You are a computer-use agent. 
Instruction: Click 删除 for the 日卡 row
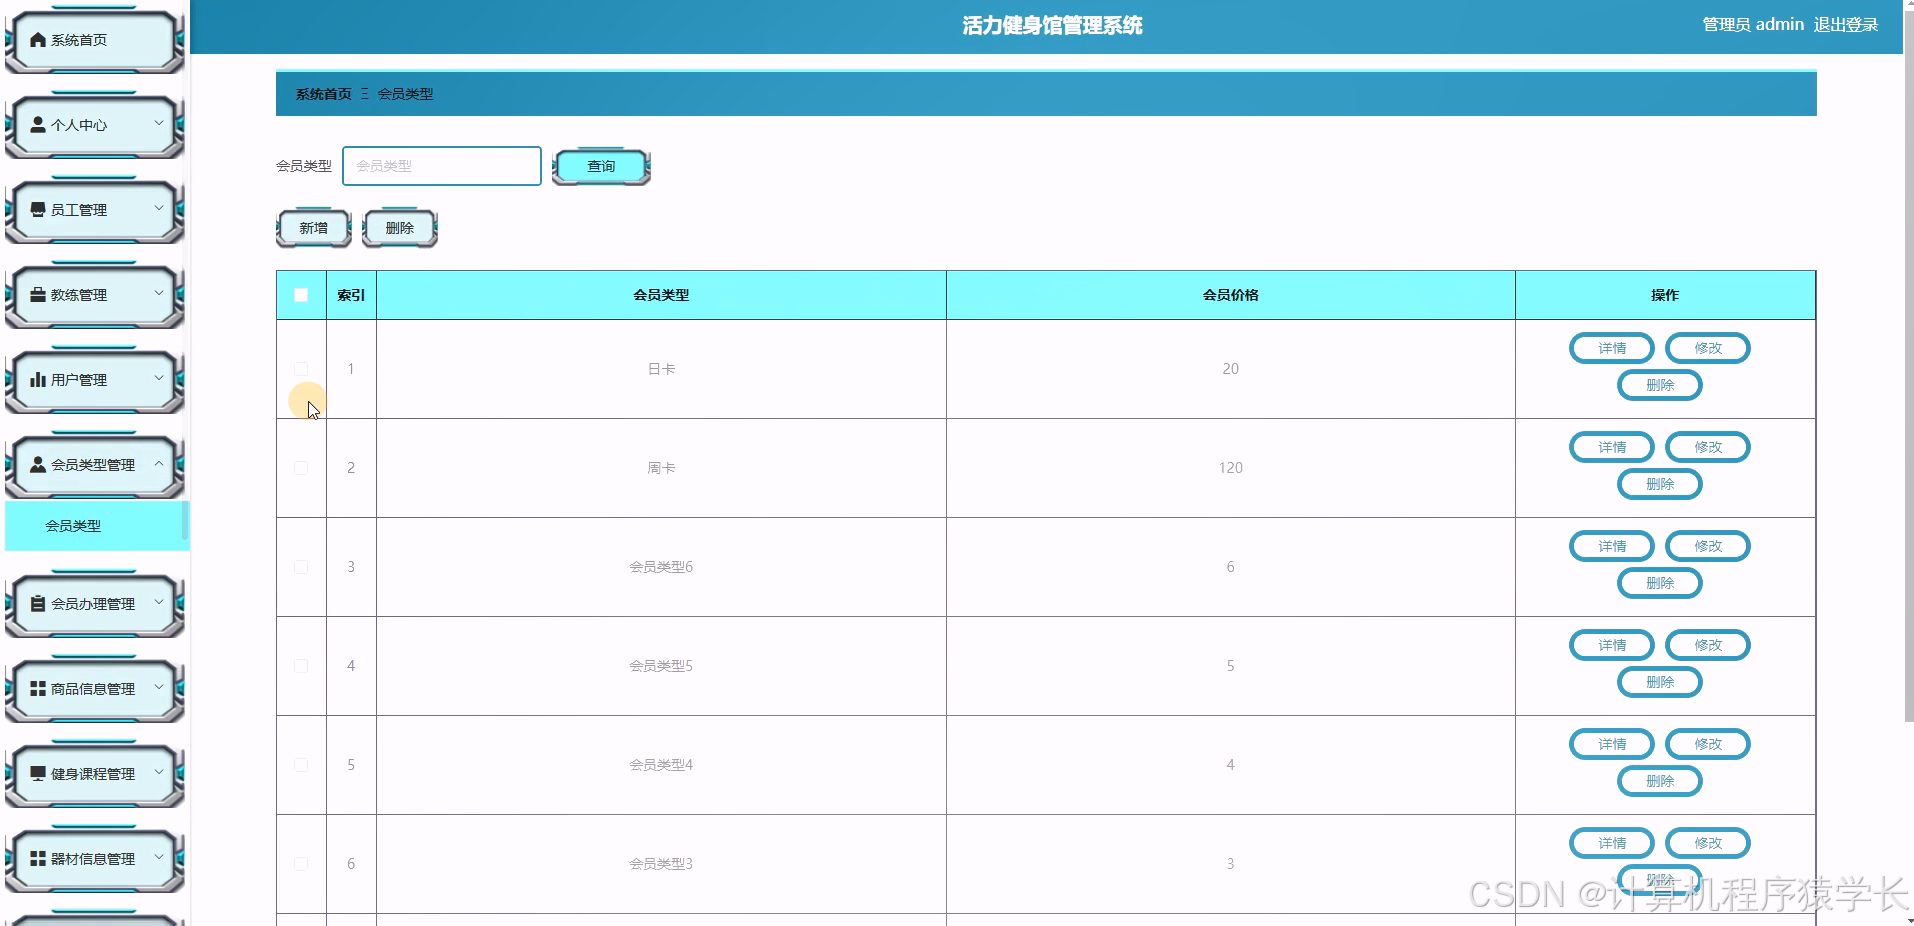coord(1660,385)
